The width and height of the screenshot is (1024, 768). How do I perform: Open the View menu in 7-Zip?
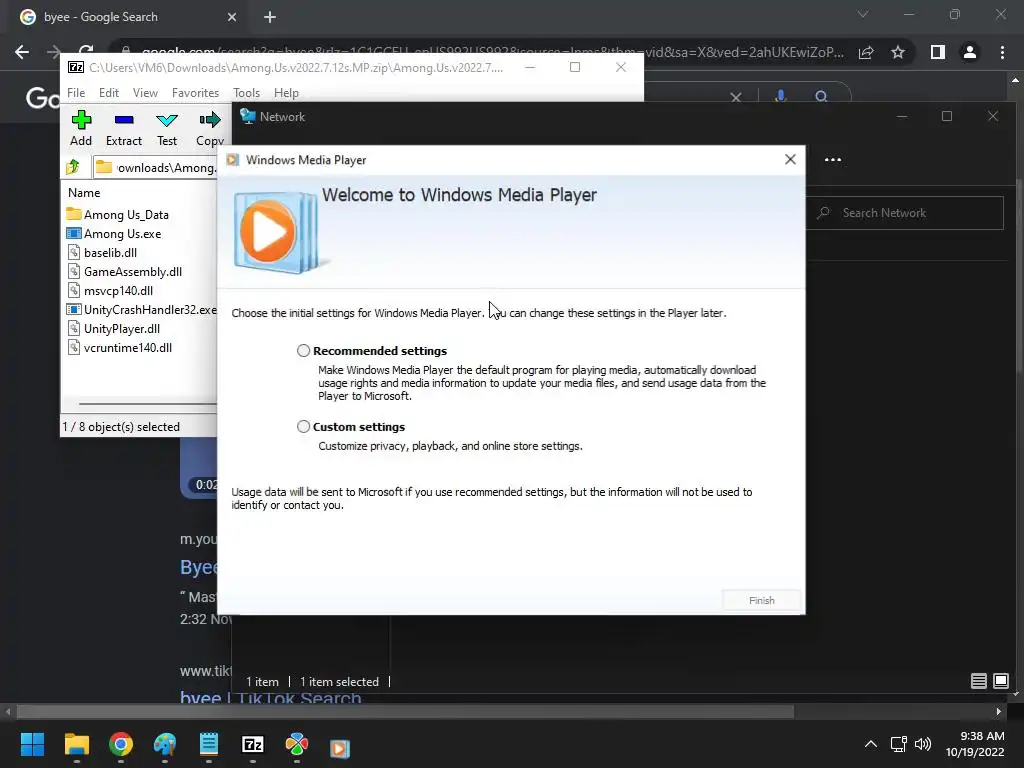[145, 93]
